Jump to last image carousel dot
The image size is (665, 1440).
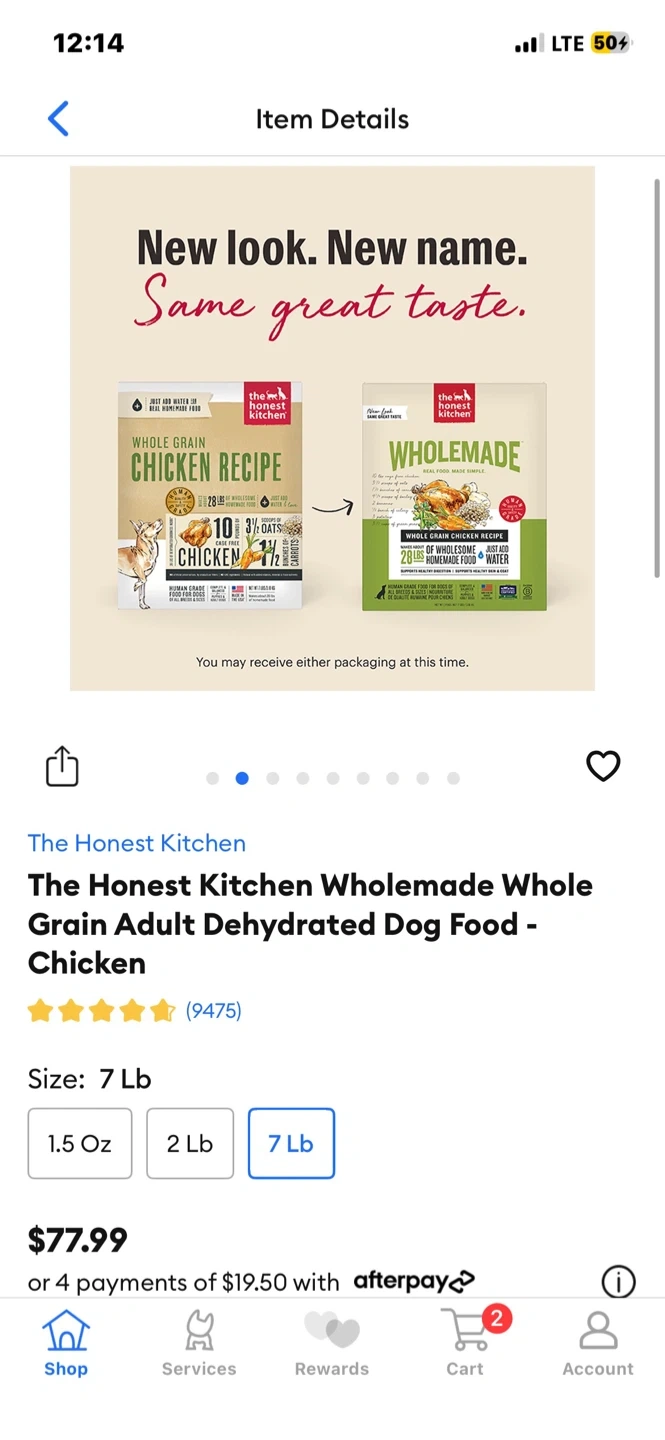(x=453, y=778)
